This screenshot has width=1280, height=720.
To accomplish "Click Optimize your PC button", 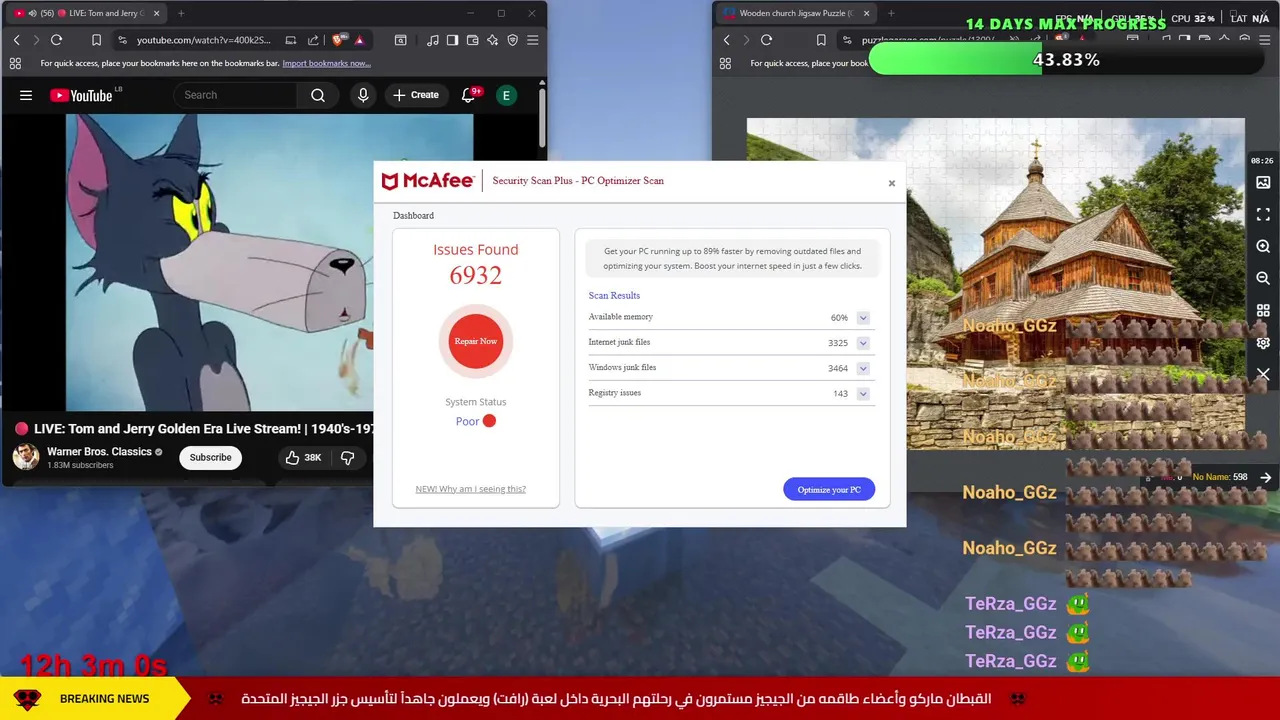I will (x=829, y=489).
